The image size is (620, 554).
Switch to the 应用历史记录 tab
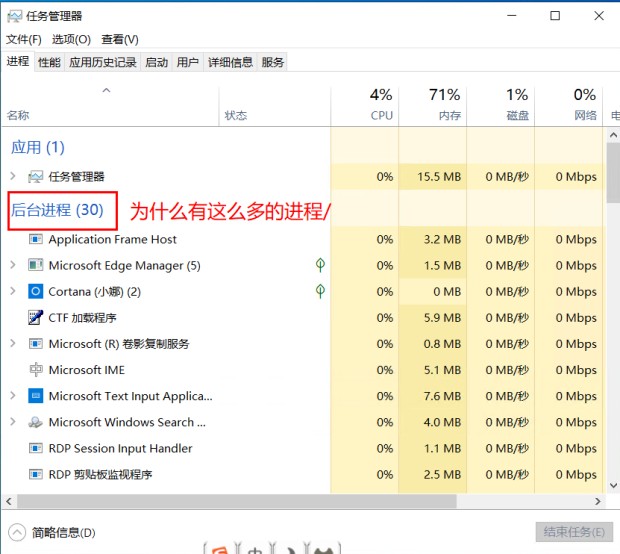[103, 62]
